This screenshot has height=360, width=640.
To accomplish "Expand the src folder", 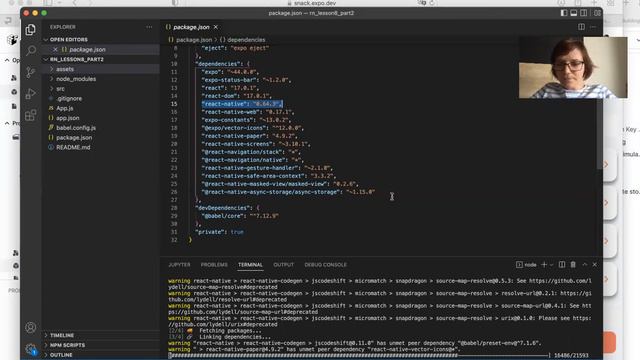I will (x=60, y=89).
